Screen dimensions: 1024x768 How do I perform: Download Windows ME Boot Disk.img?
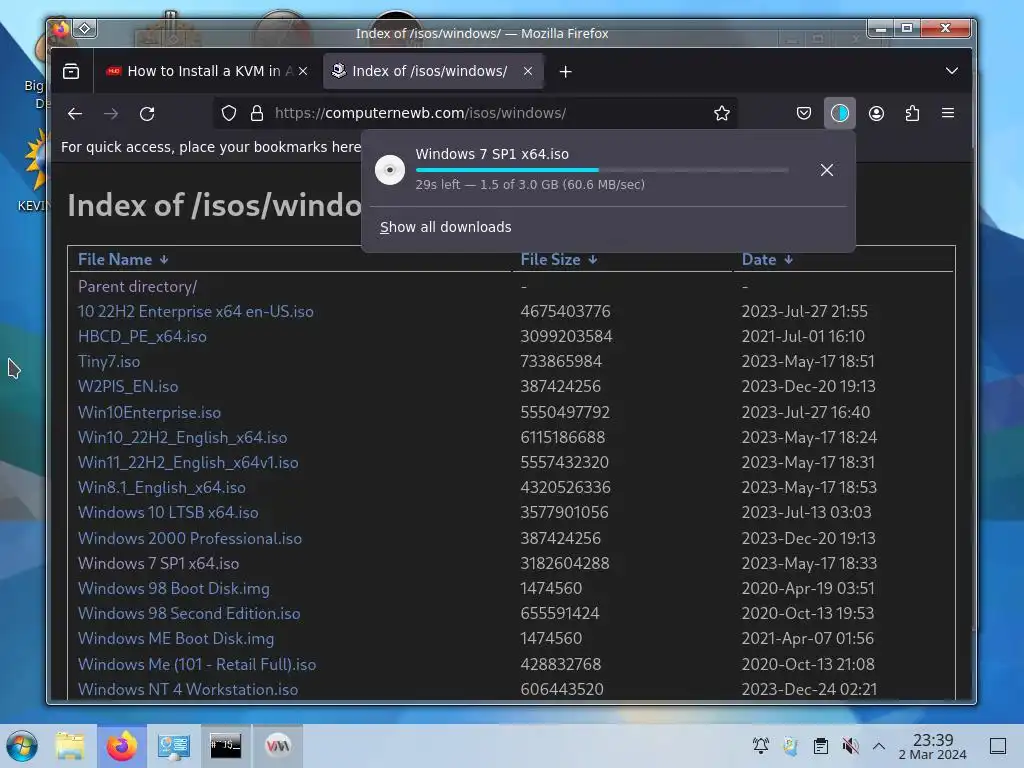tap(176, 639)
